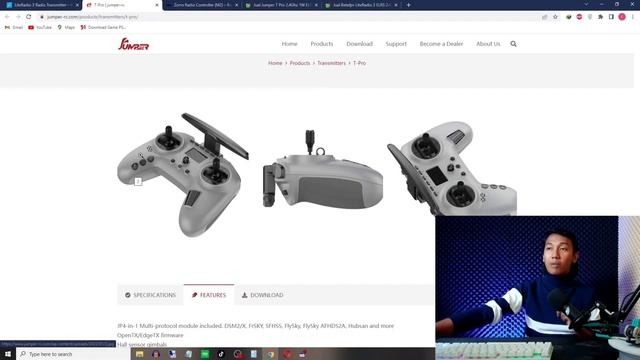This screenshot has width=640, height=360.
Task: Open the About Us menu item
Action: 488,44
